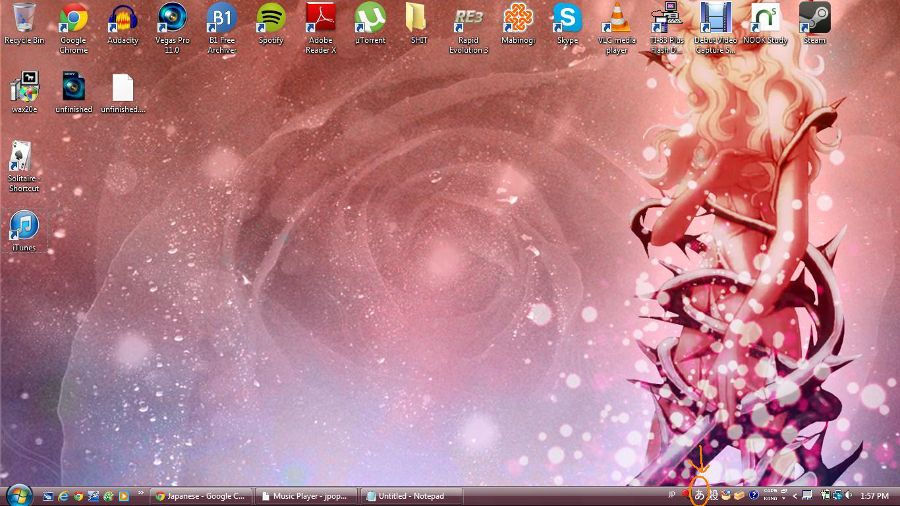Select the VLC media player icon
The height and width of the screenshot is (506, 900).
(x=617, y=20)
